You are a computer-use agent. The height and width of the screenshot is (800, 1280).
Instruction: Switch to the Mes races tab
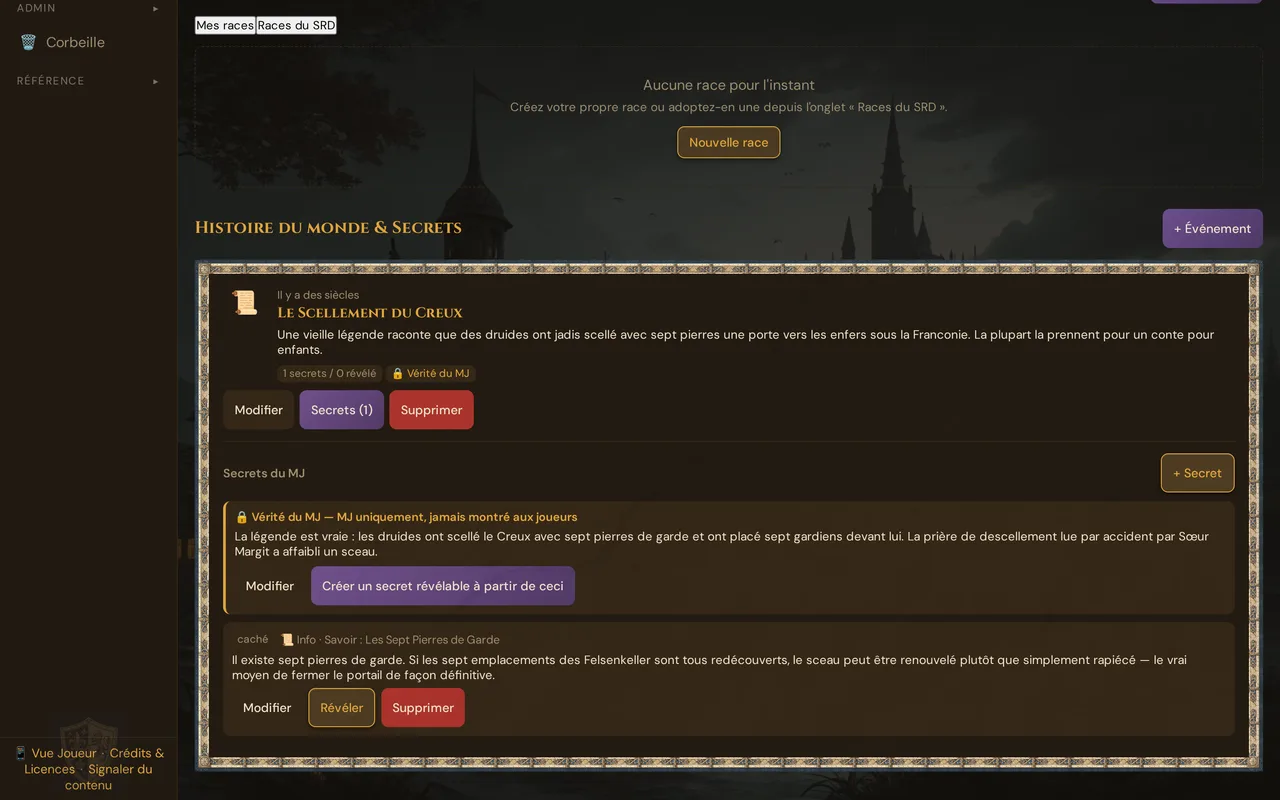(x=225, y=25)
